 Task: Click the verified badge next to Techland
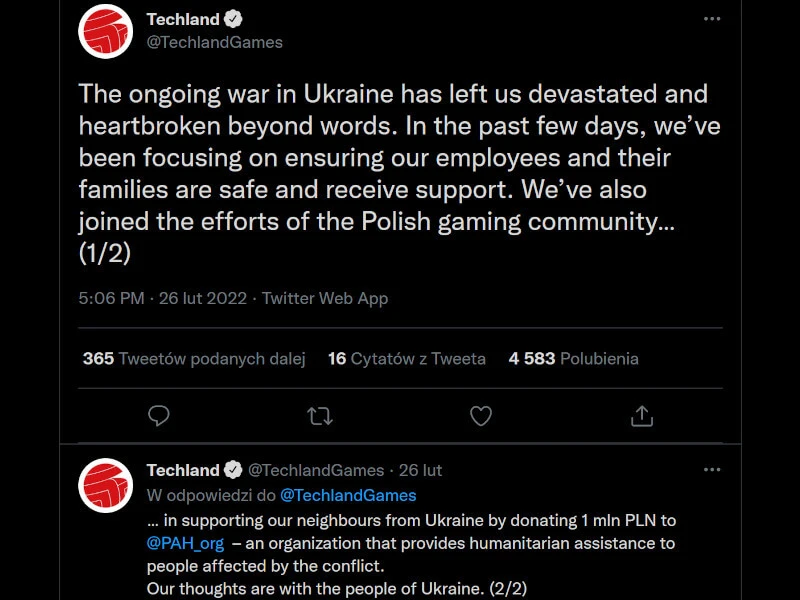(234, 18)
